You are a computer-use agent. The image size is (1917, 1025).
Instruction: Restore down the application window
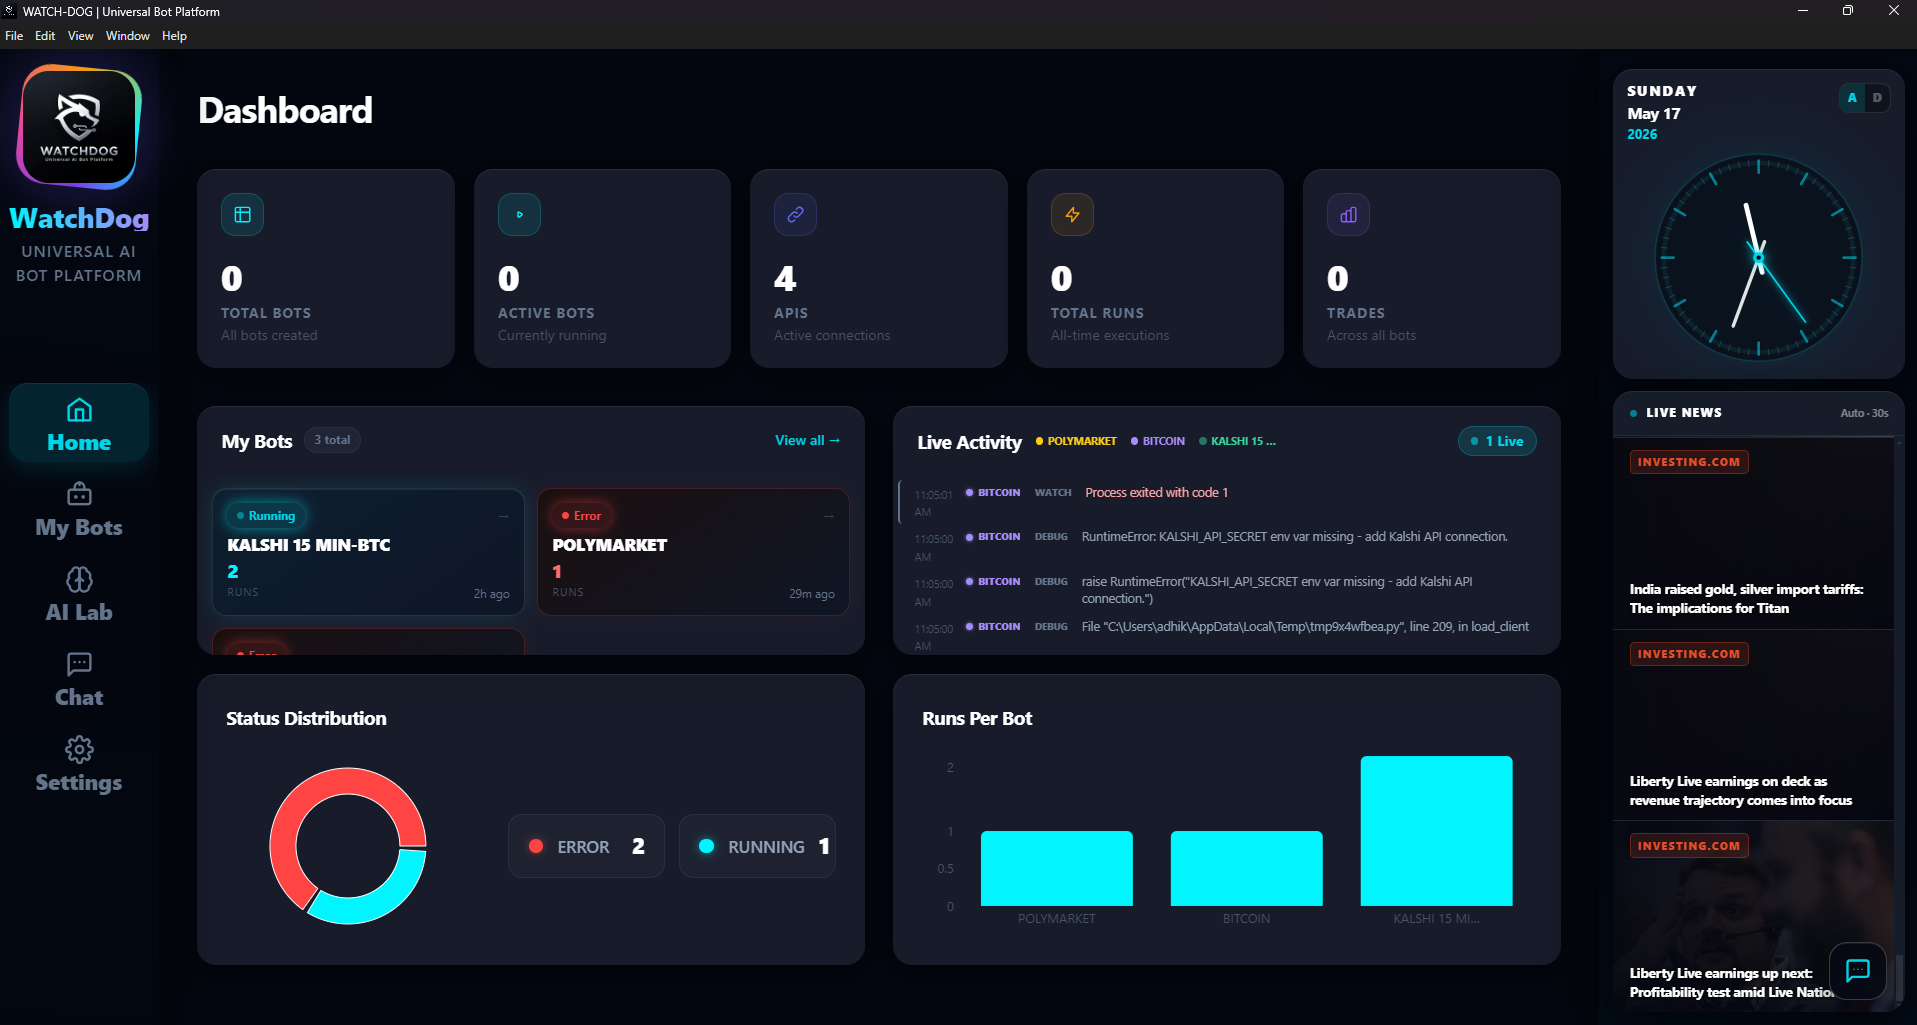(x=1848, y=11)
